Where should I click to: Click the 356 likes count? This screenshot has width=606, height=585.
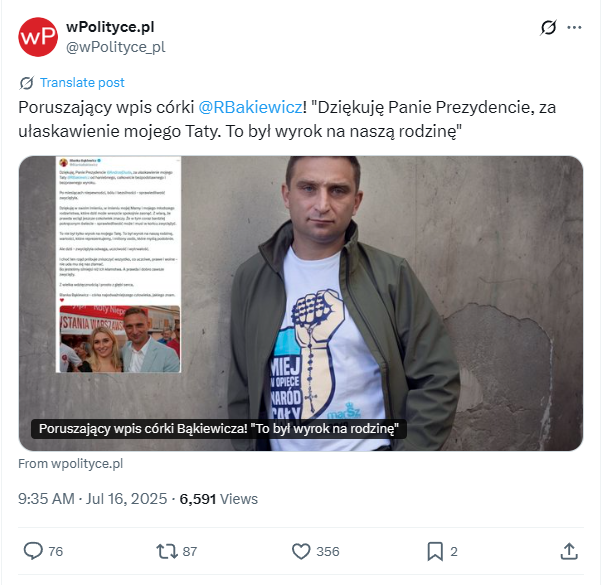click(x=328, y=551)
